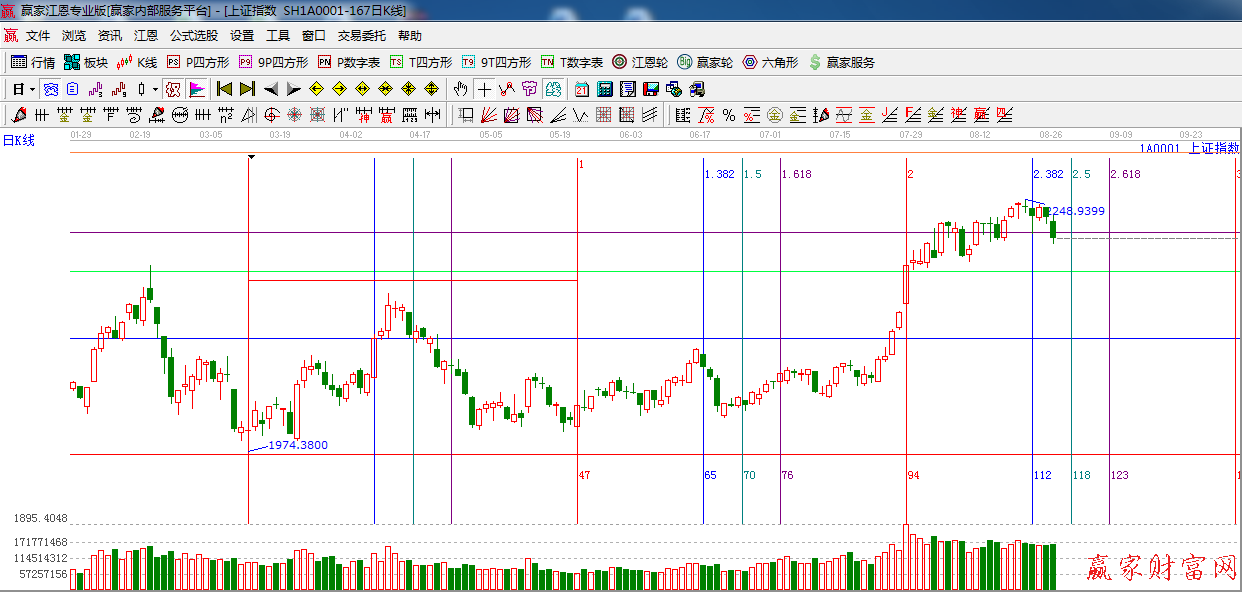Click the 日K线 label at chart top-left
Screen dimensions: 1242x592
click(x=18, y=140)
